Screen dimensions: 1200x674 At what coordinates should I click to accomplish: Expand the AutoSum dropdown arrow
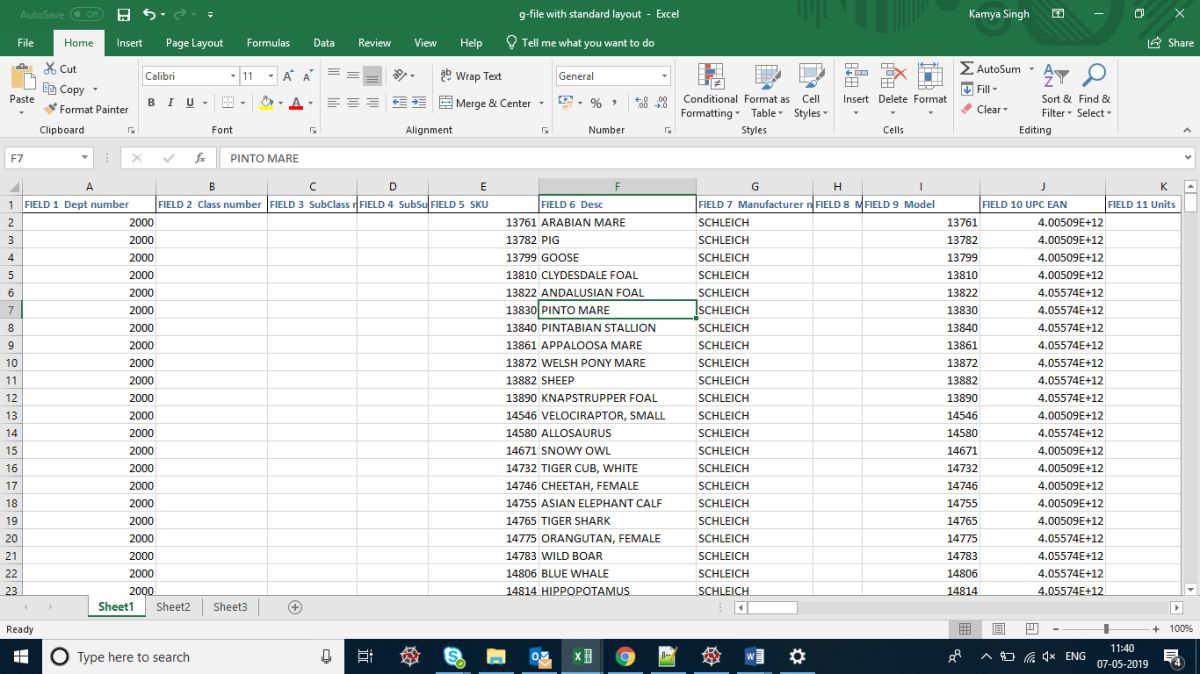(1031, 69)
